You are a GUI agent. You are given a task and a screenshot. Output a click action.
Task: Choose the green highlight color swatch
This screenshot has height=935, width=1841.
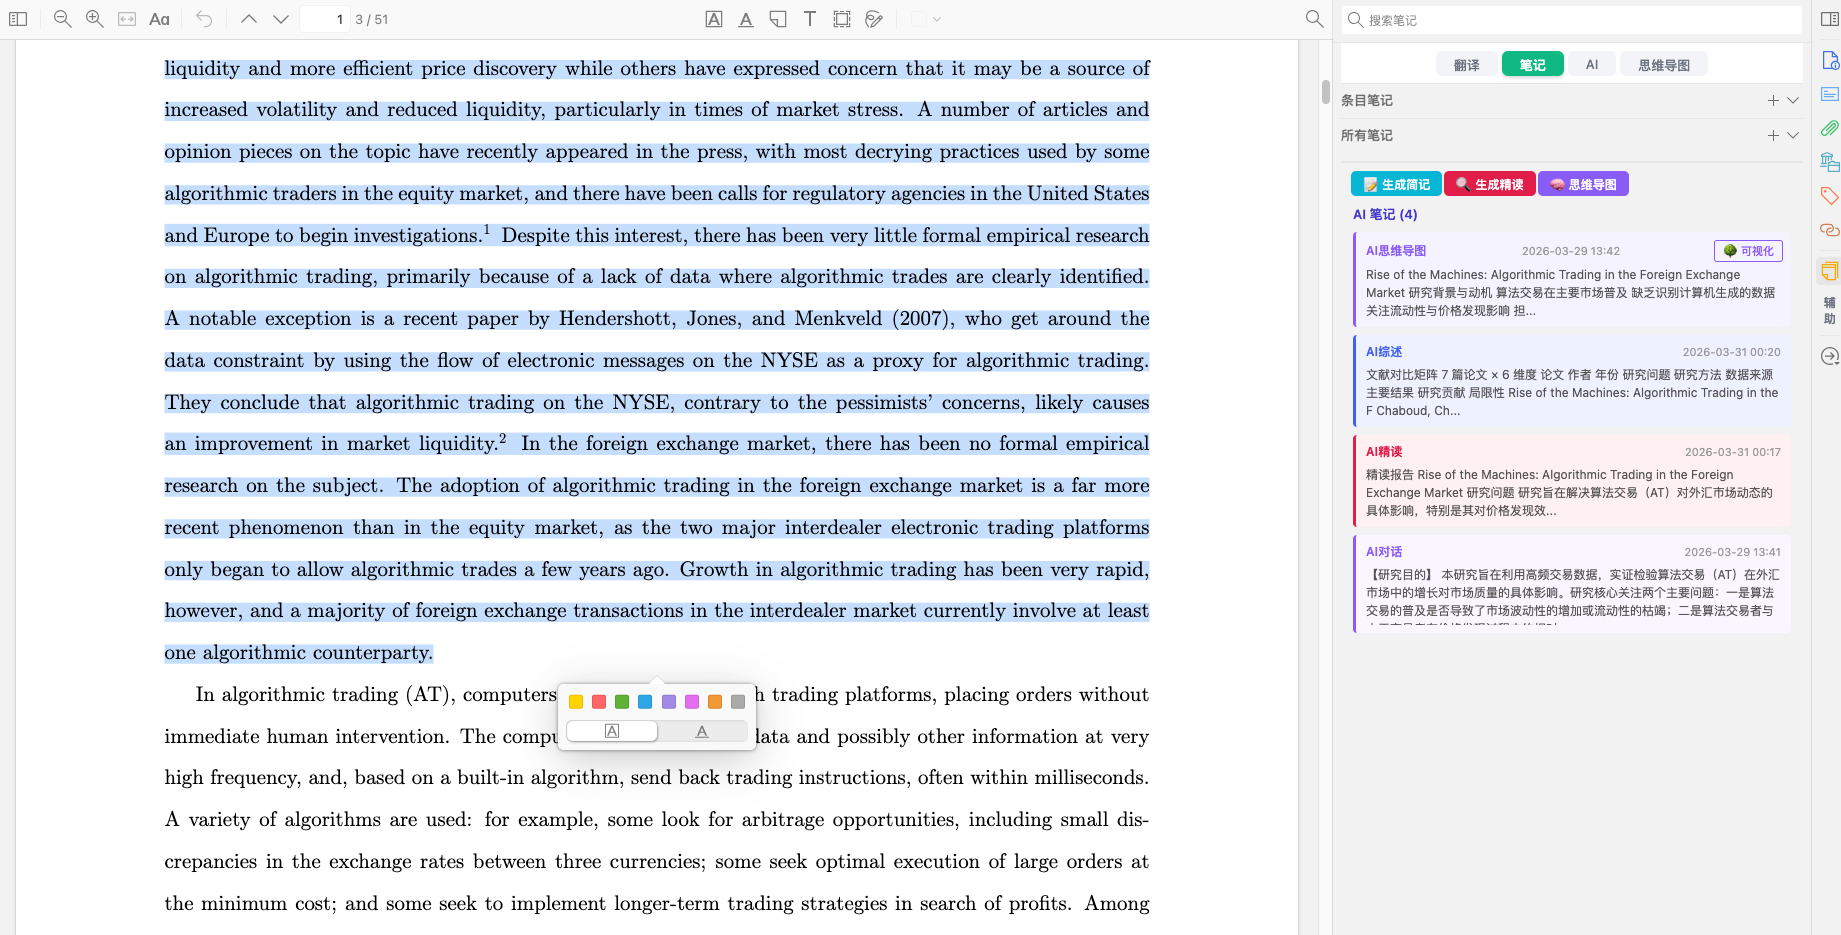coord(622,702)
